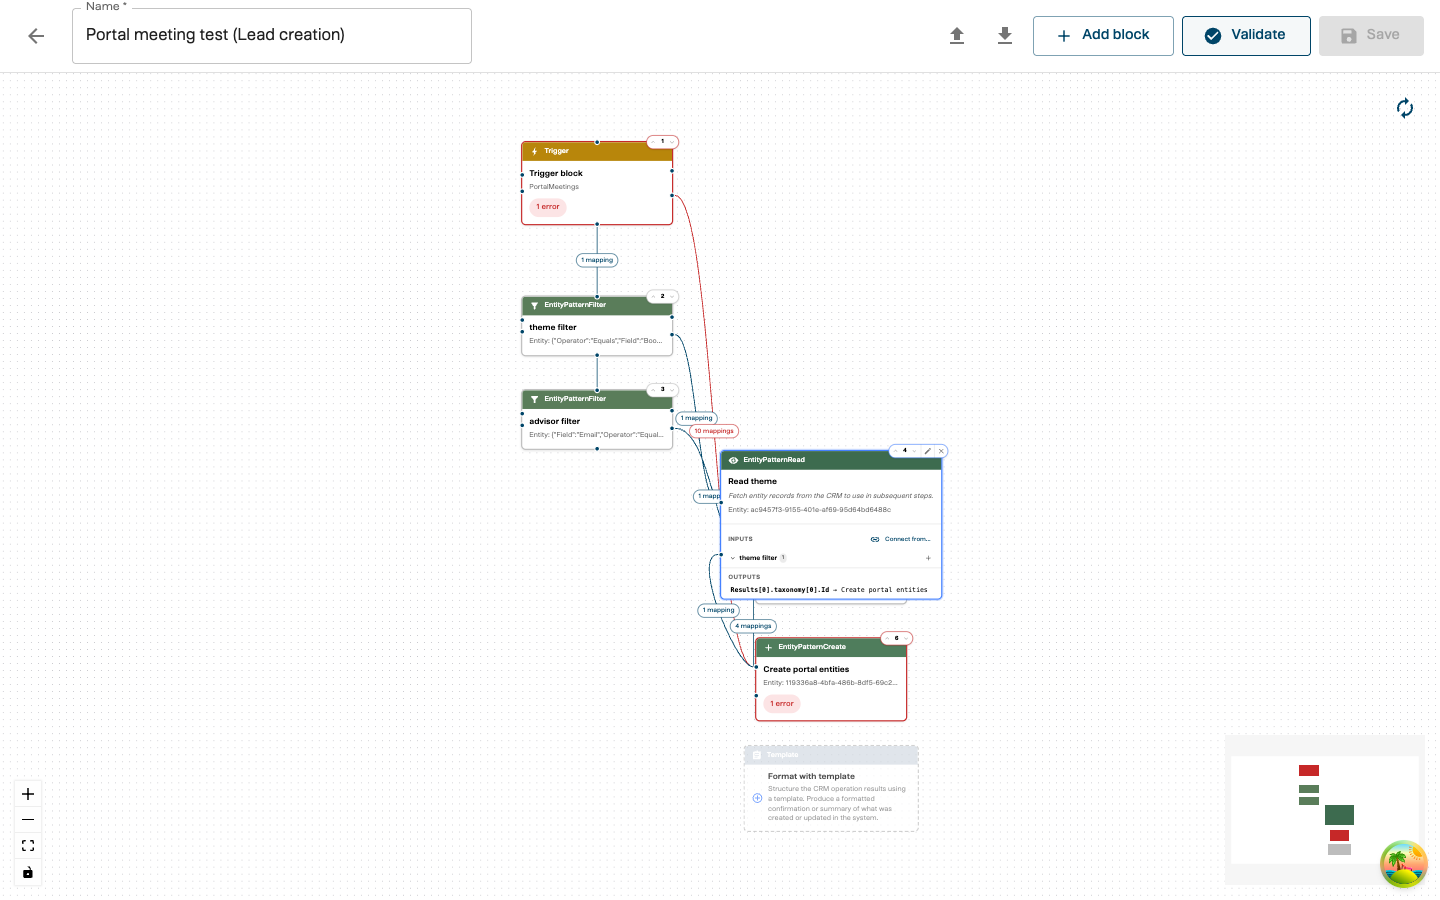
Task: Click the refresh layout icon
Action: pos(1405,108)
